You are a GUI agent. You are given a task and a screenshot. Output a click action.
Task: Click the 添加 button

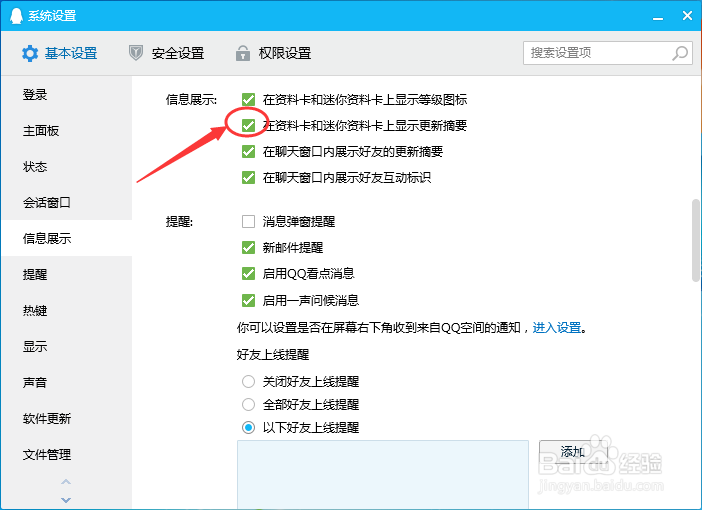coord(573,452)
